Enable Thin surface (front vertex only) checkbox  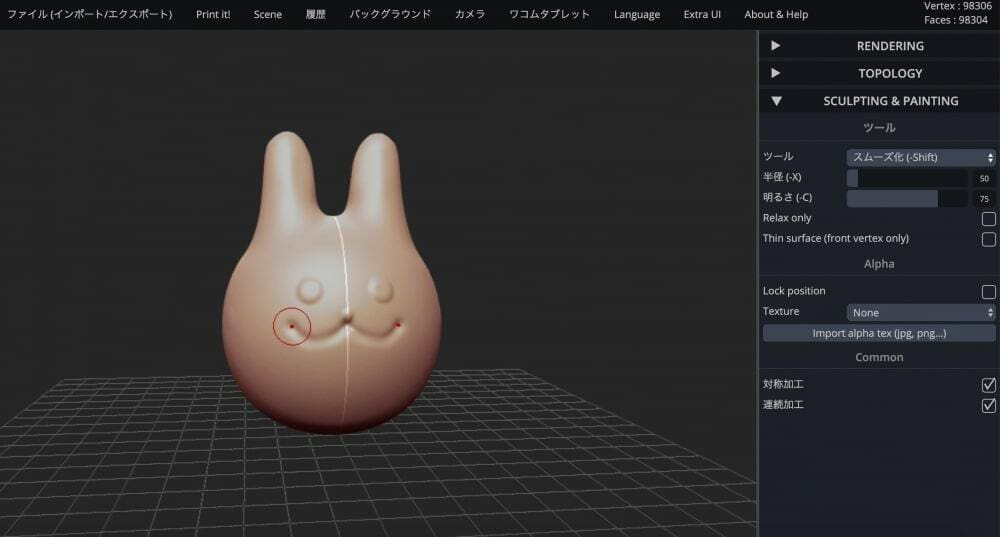(x=989, y=239)
